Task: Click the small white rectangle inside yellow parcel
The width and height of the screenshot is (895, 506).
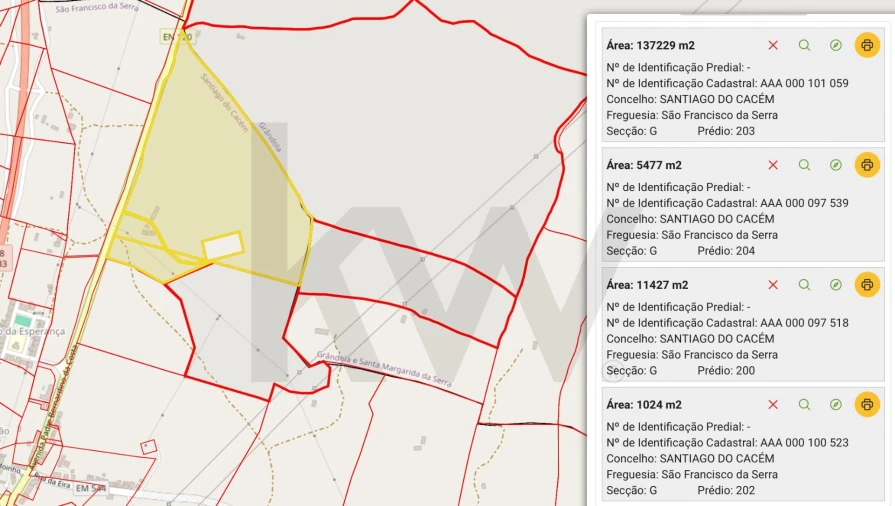Action: coord(223,245)
